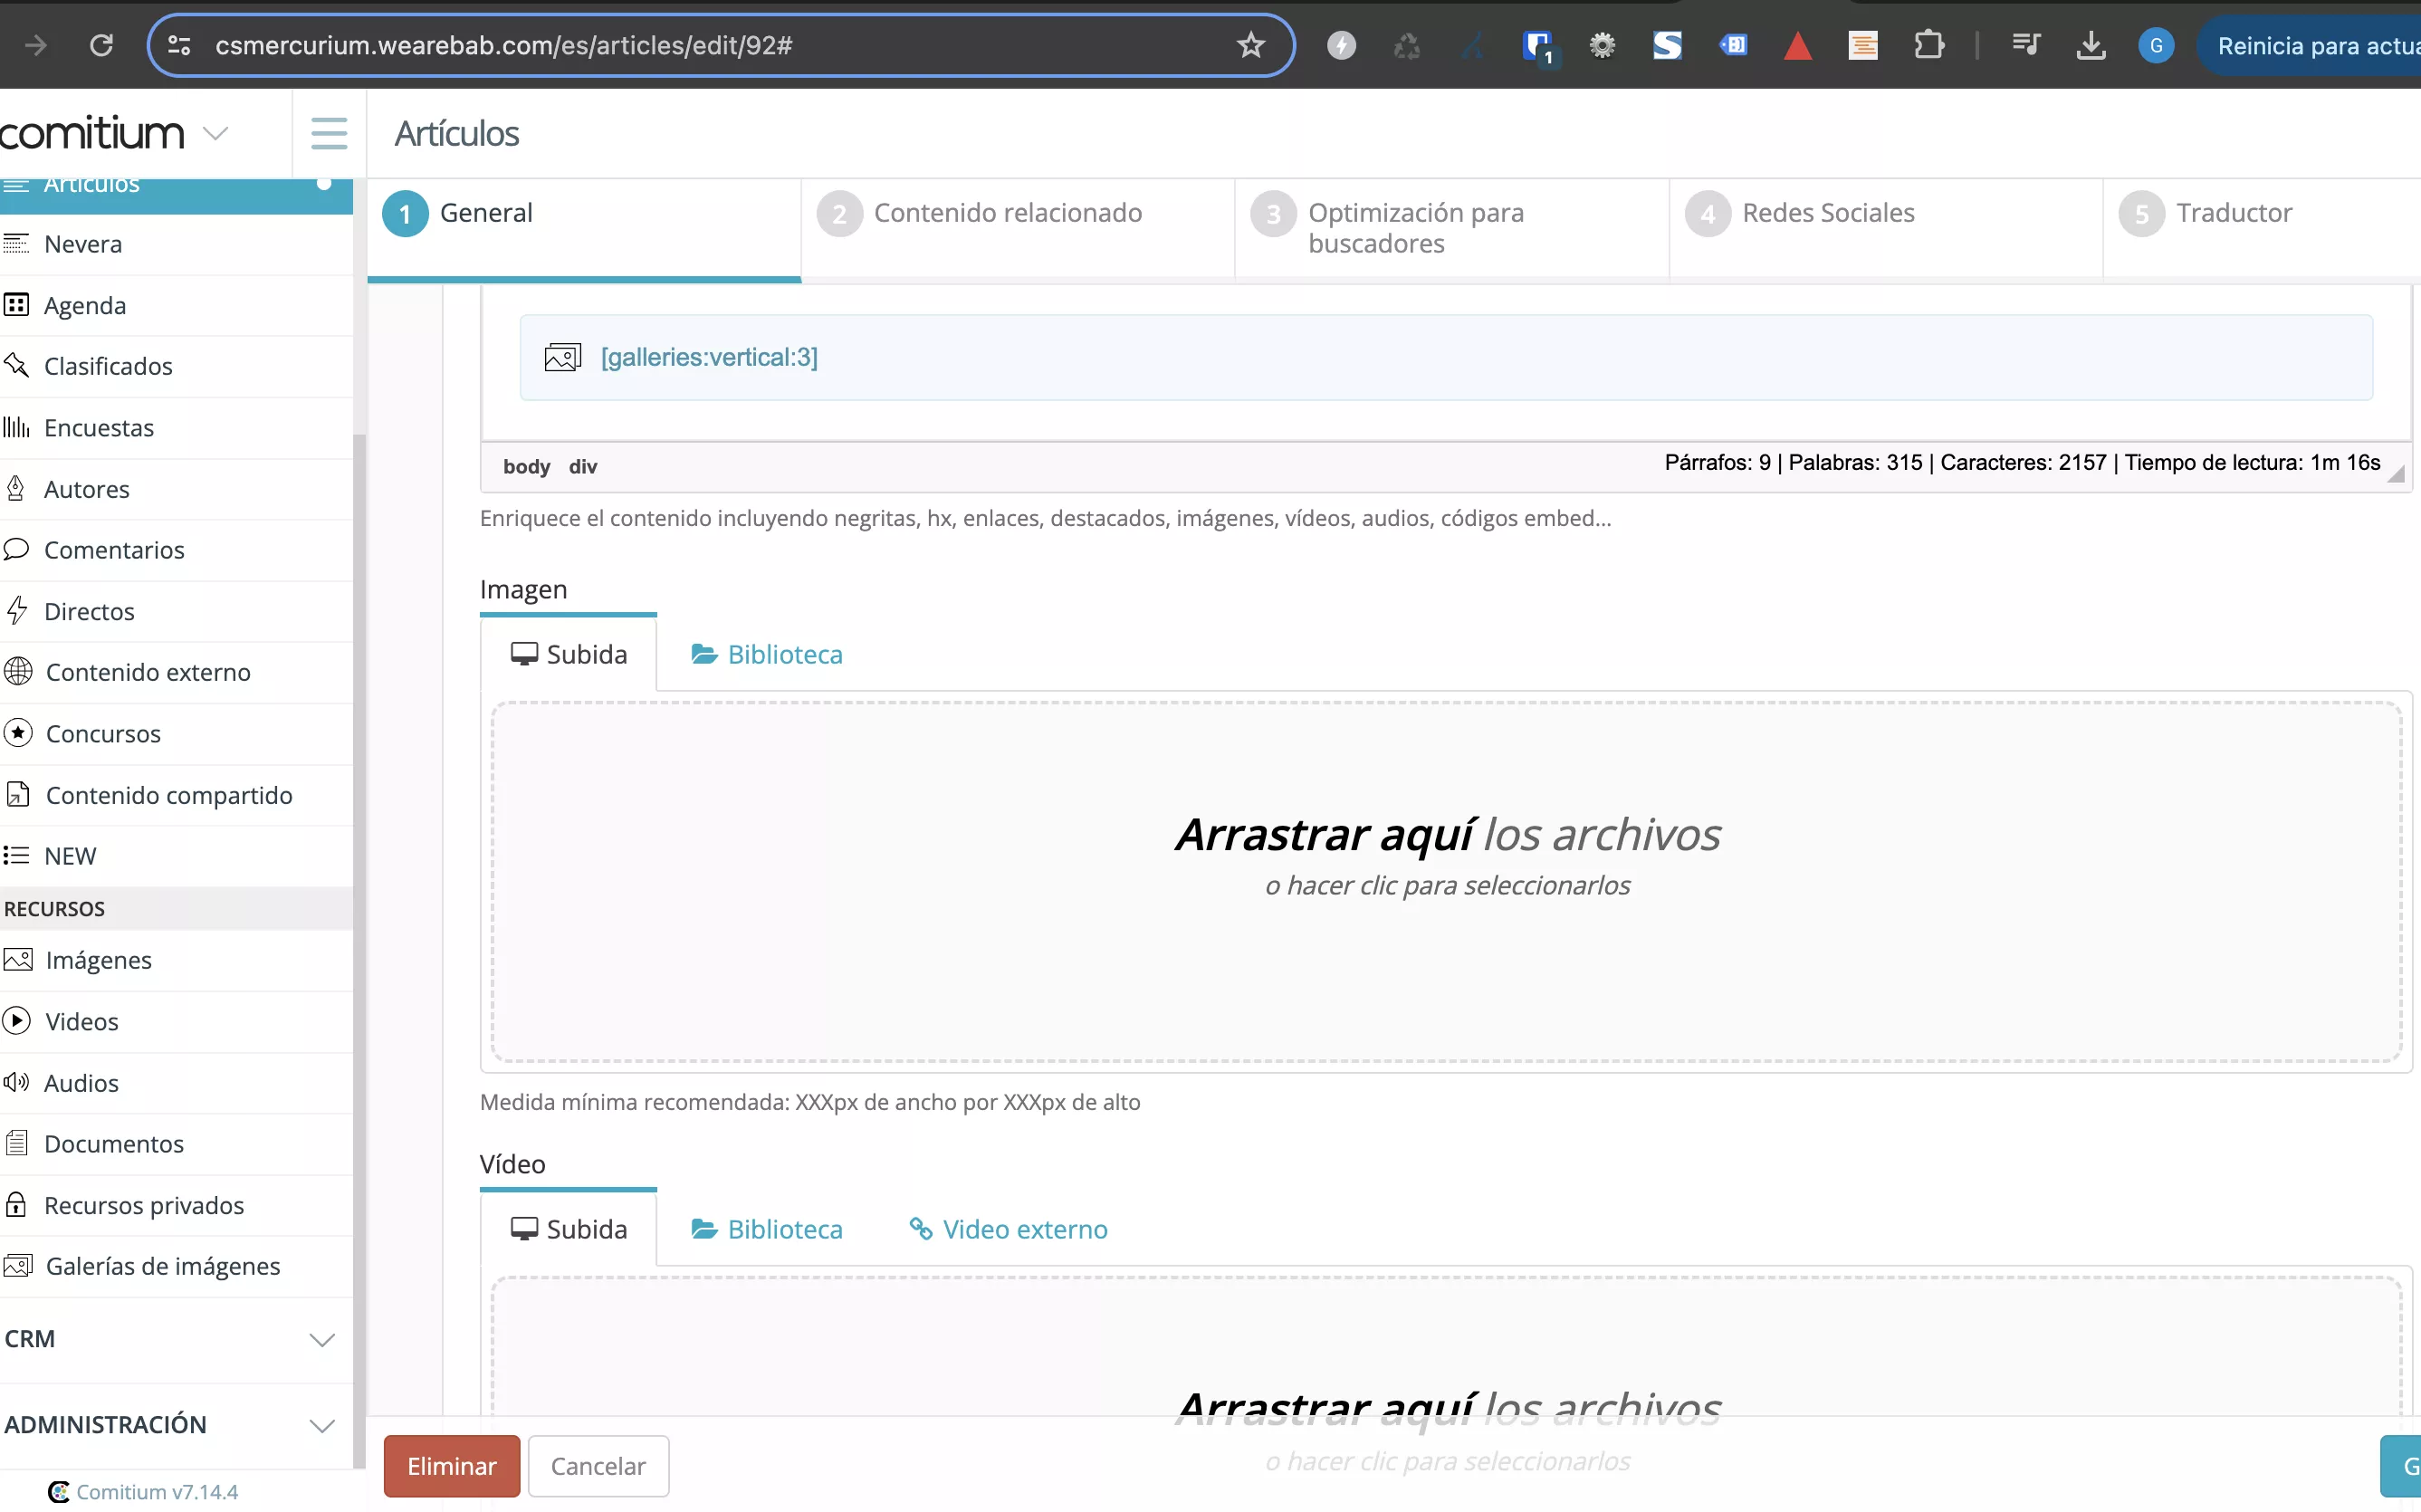This screenshot has height=1512, width=2421.
Task: Expand the comitium logo dropdown
Action: coord(215,133)
